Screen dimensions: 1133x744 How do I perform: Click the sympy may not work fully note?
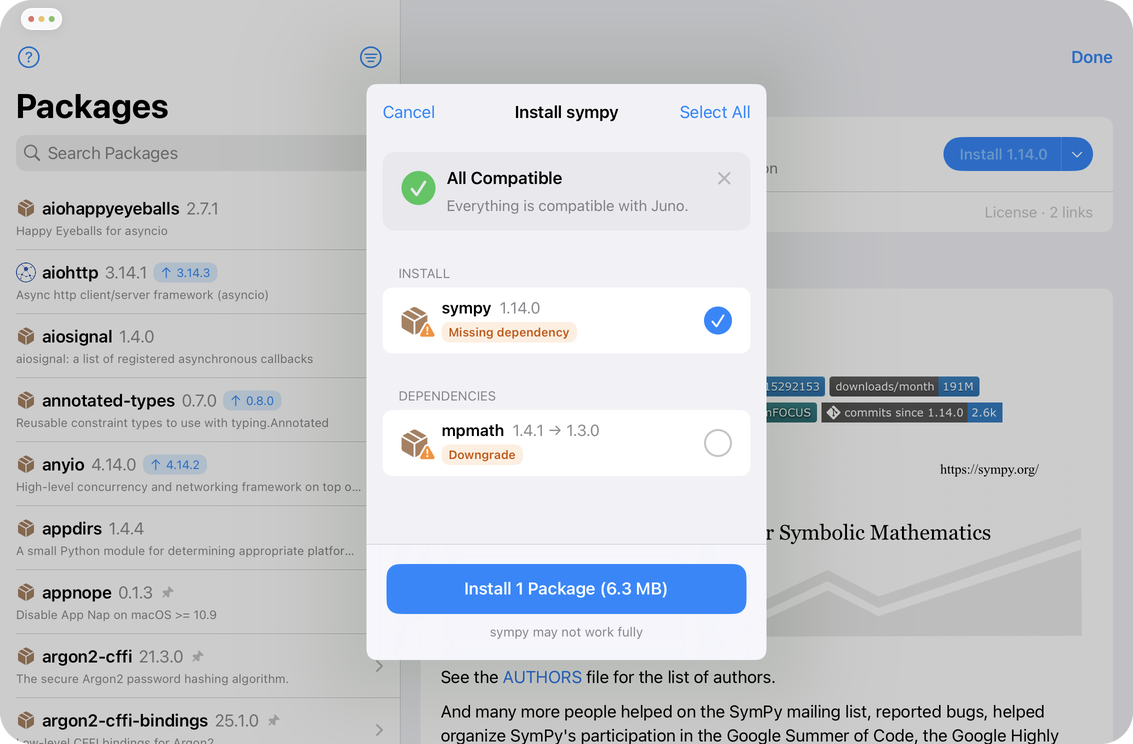pyautogui.click(x=566, y=632)
